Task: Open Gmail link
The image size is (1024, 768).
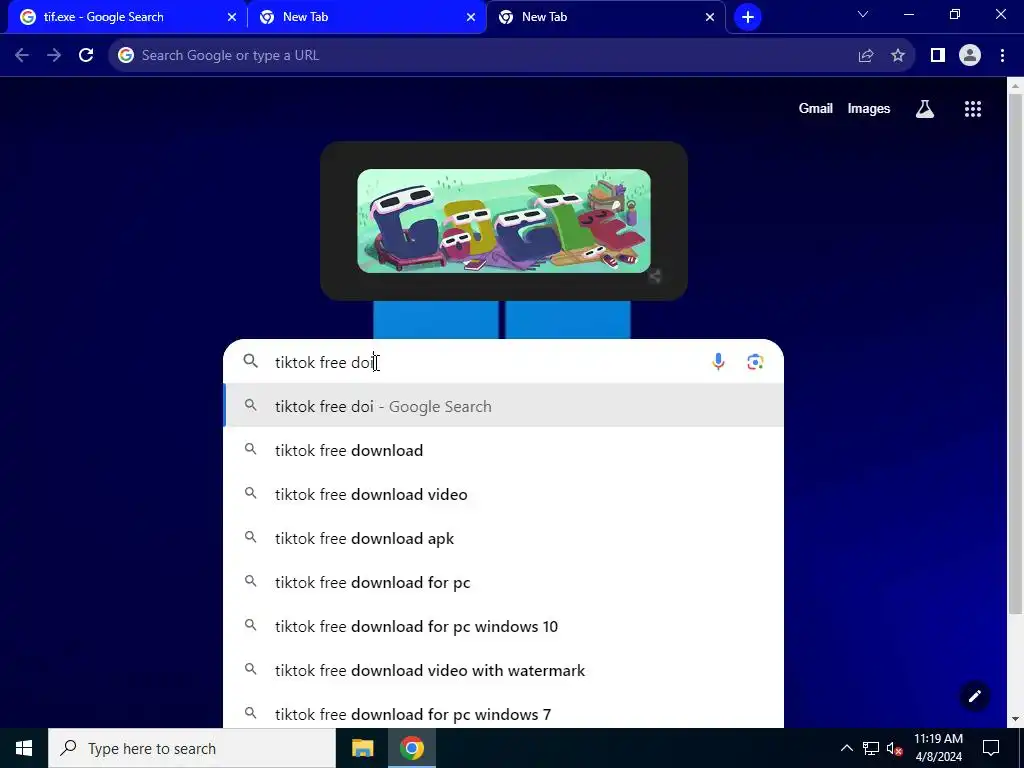Action: 815,109
